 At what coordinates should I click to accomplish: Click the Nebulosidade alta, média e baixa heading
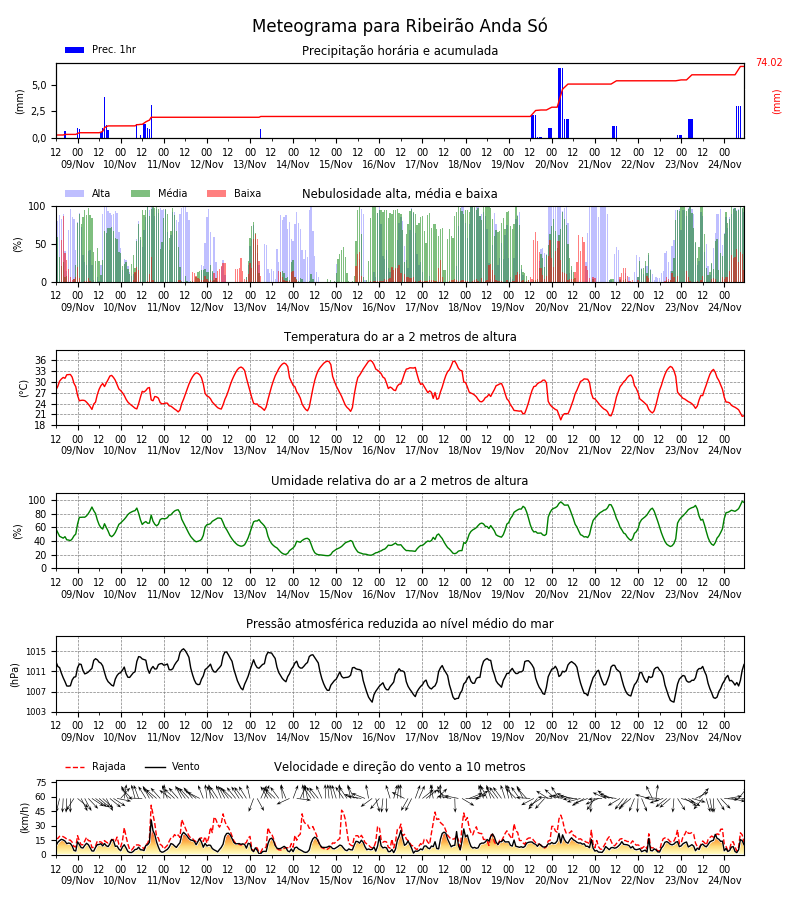click(x=400, y=194)
